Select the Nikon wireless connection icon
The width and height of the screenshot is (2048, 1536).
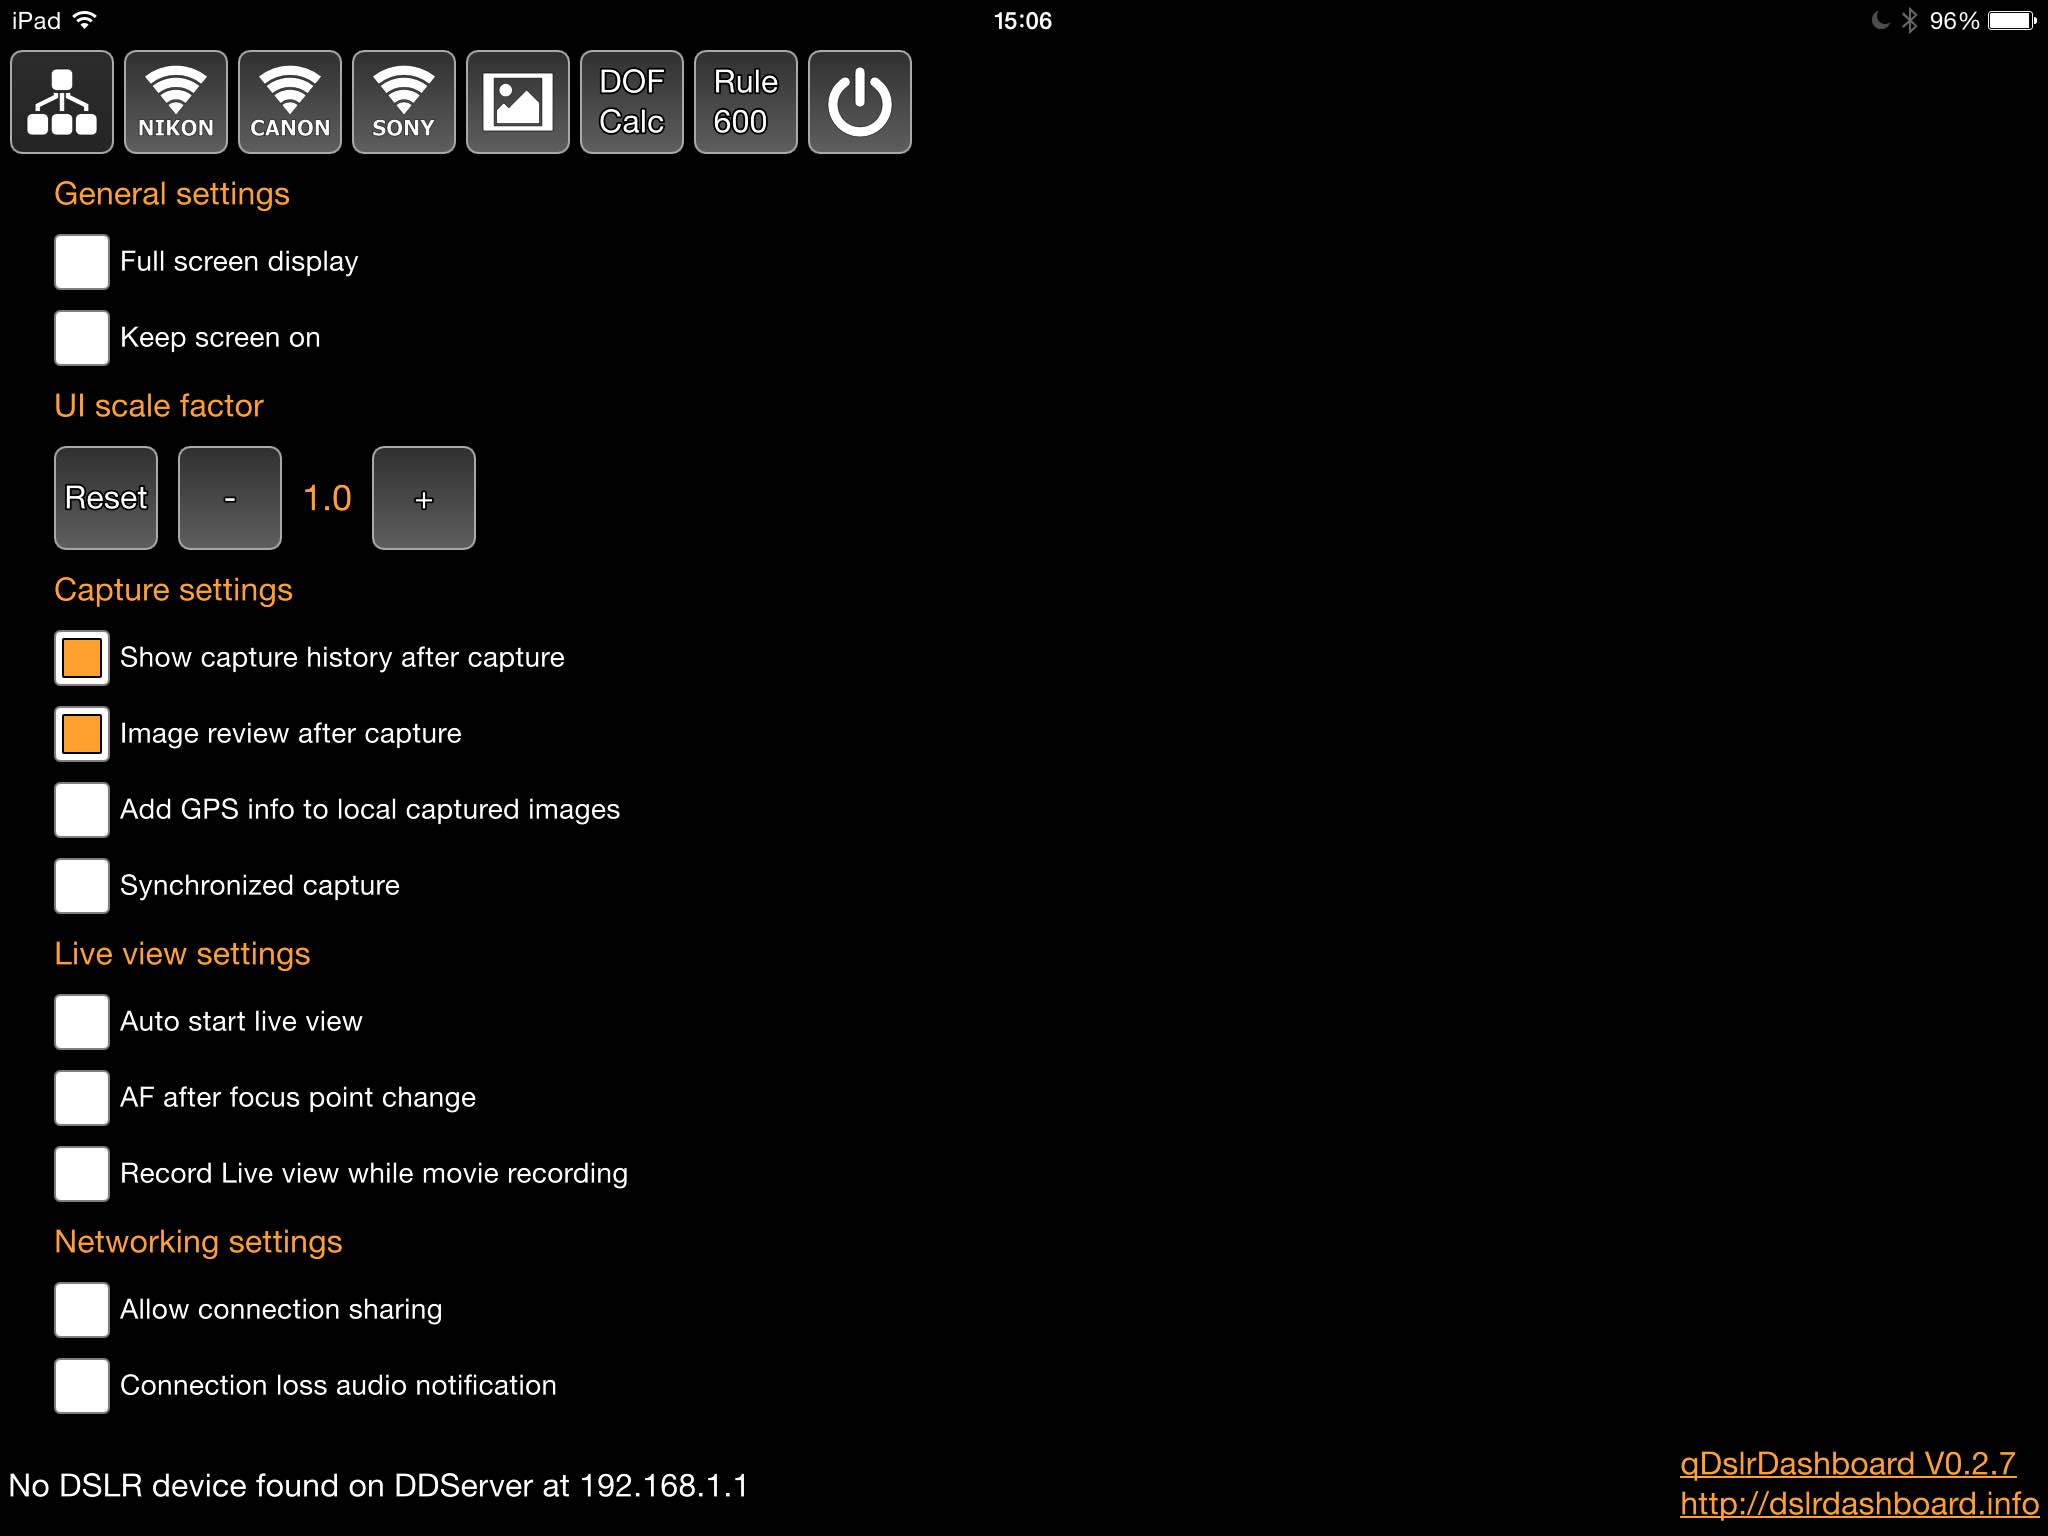click(174, 100)
